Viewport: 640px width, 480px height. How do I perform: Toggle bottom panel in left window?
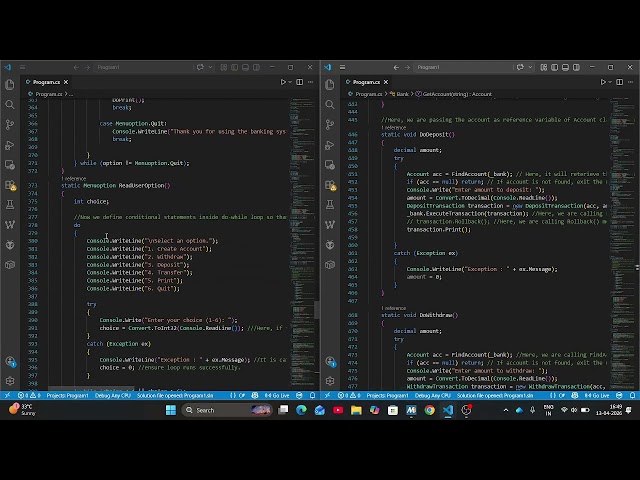(x=245, y=67)
